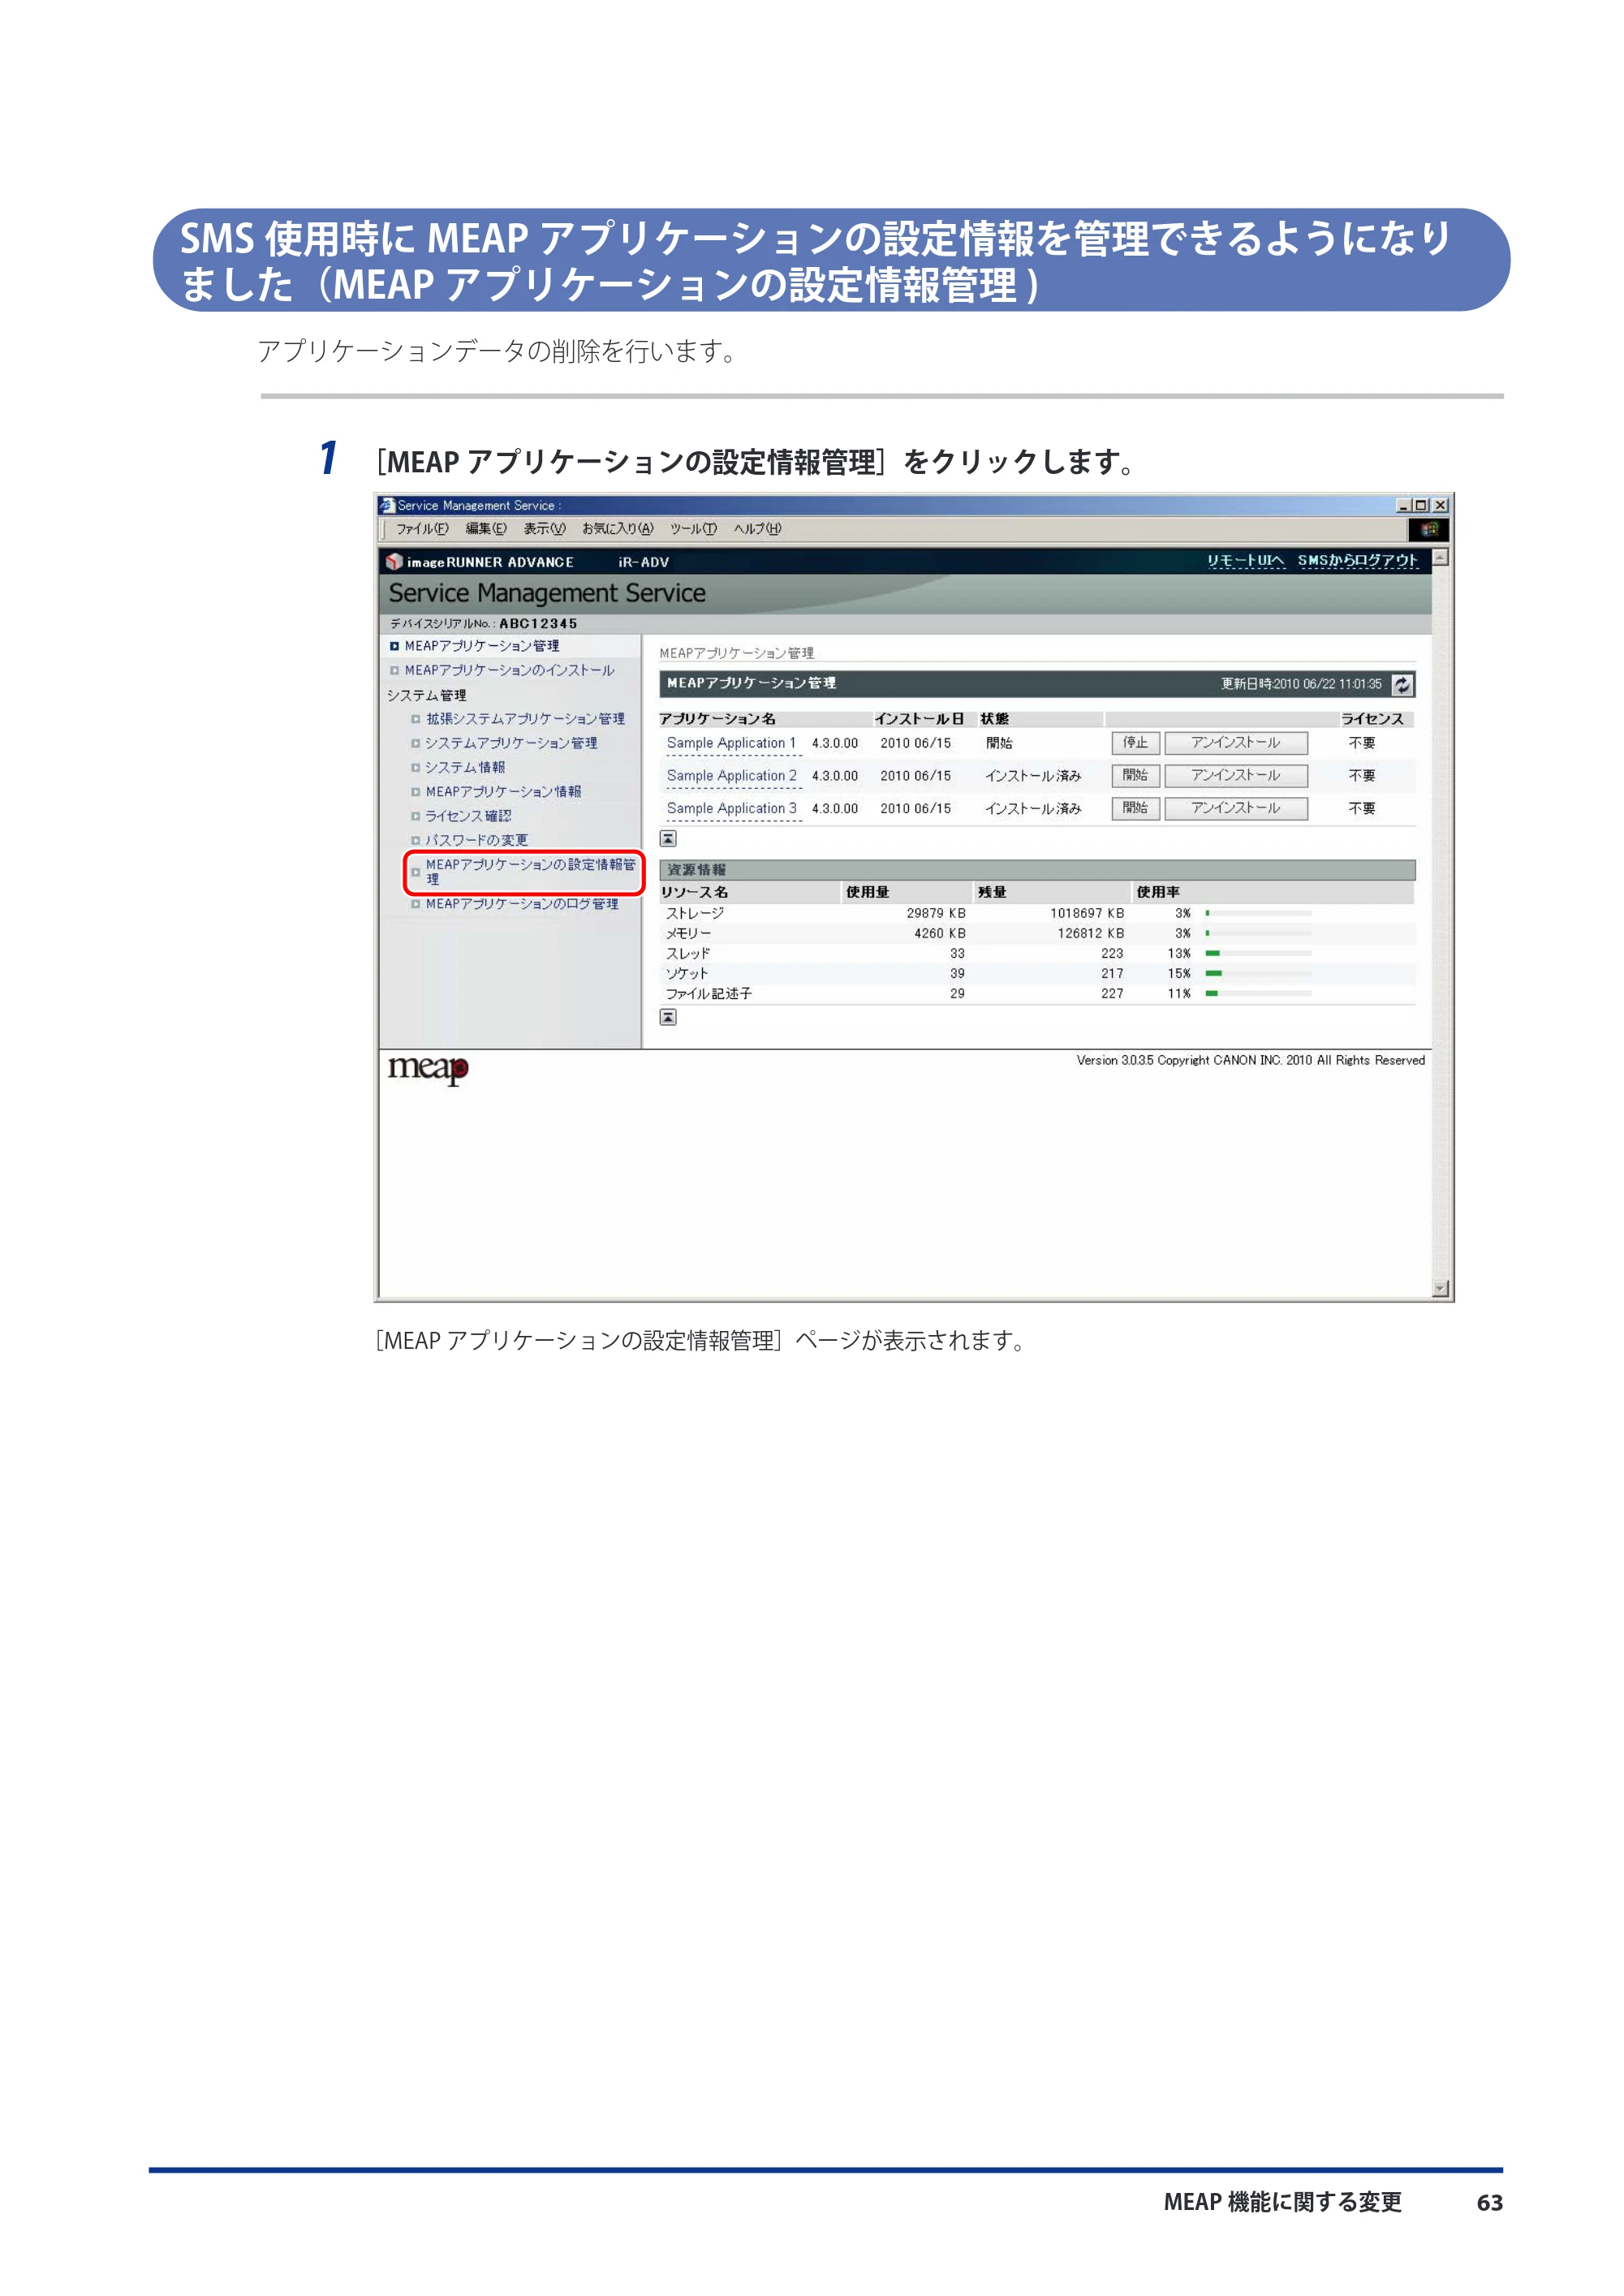The image size is (1624, 2296).
Task: Select パスワードの変更 in the sidebar
Action: pos(476,840)
